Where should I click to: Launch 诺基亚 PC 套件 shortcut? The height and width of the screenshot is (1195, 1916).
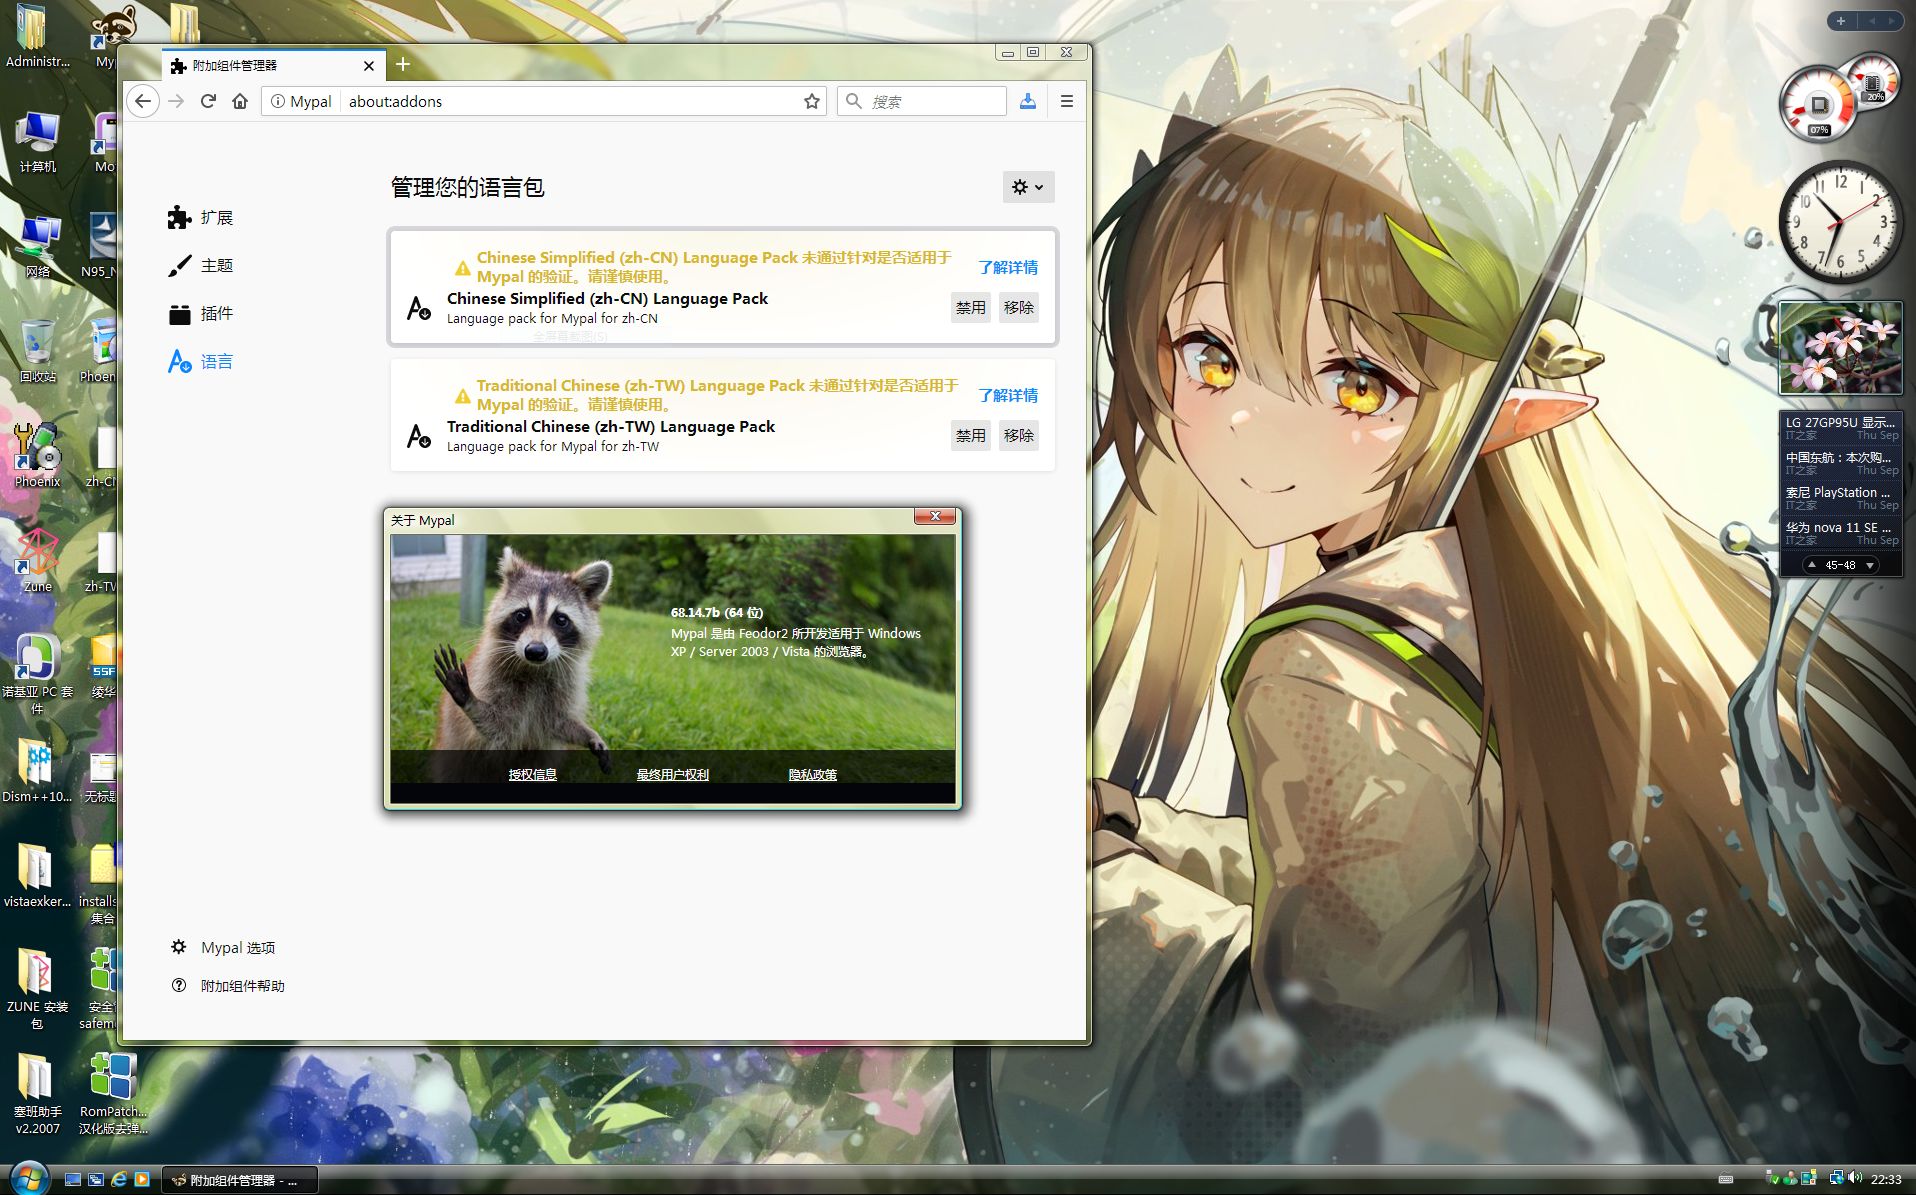(37, 674)
